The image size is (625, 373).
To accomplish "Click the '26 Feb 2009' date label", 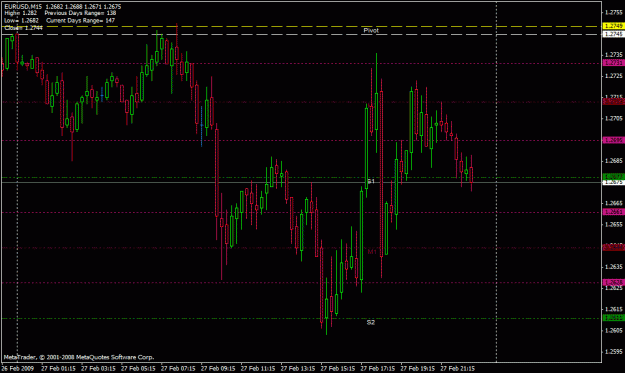I will tap(18, 369).
